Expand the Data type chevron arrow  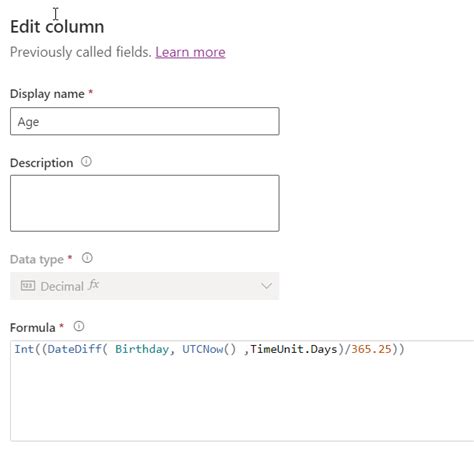coord(266,286)
